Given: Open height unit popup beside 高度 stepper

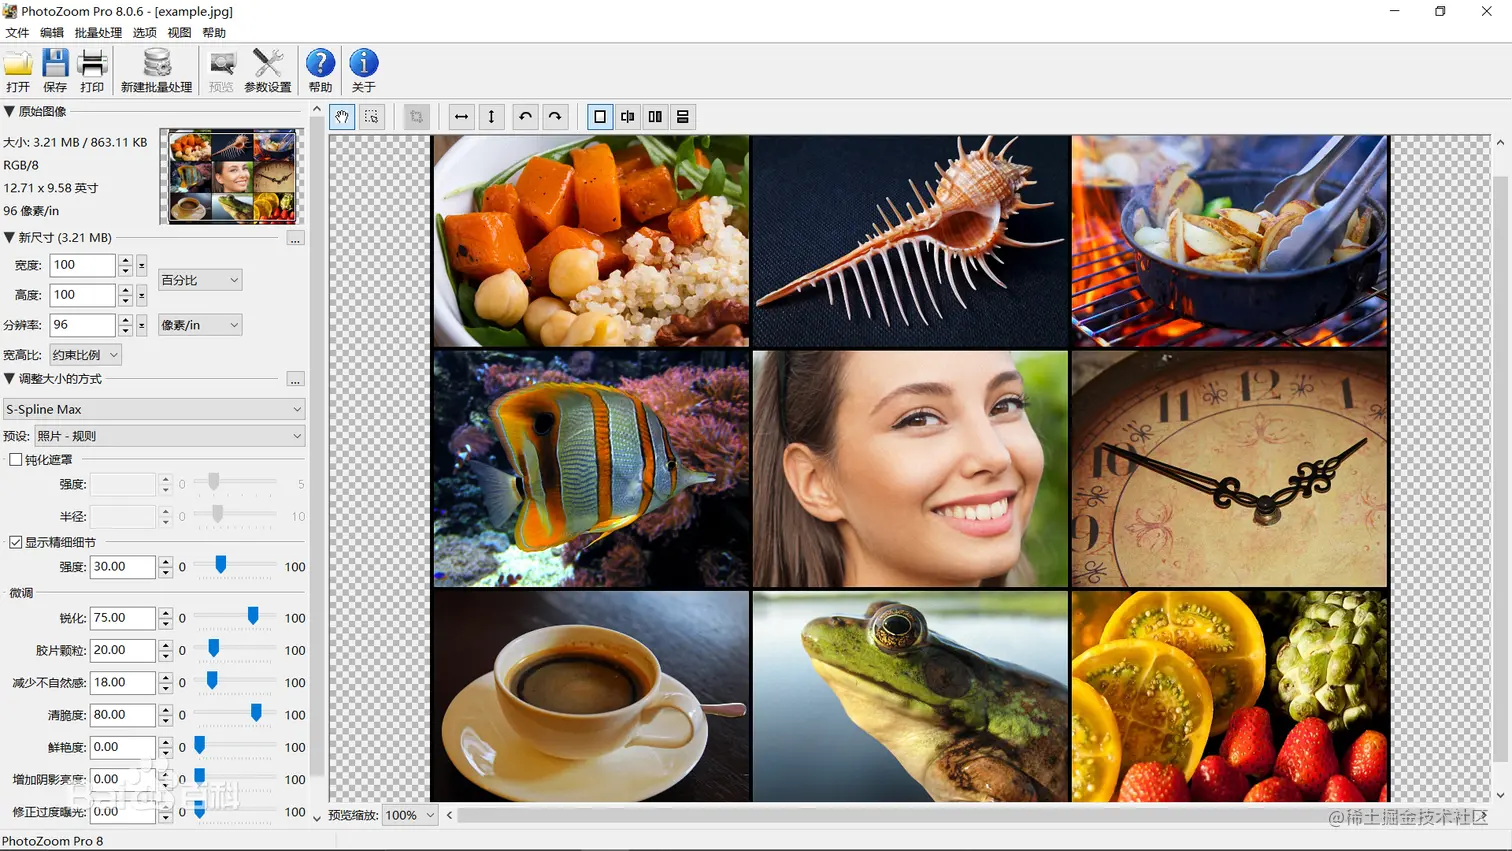Looking at the screenshot, I should (x=142, y=295).
